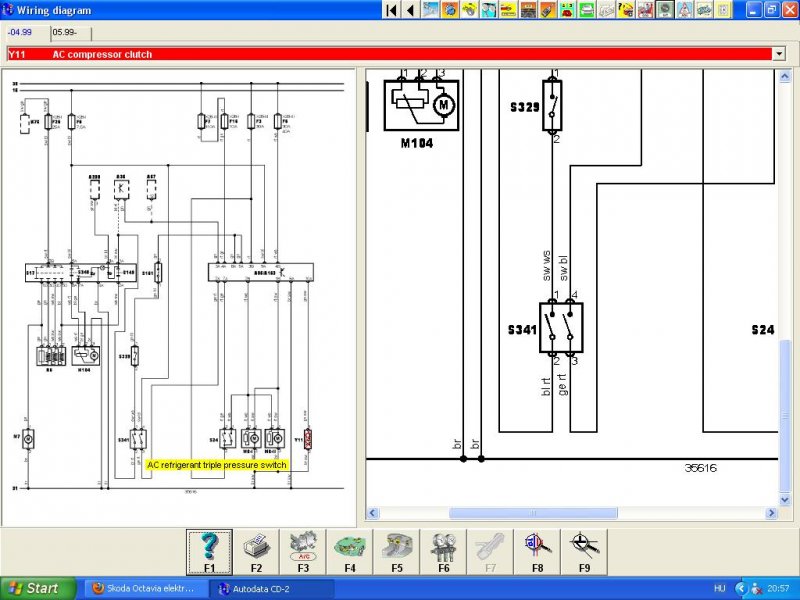Click diagram number 35616 in zoomed view
The image size is (800, 600).
pyautogui.click(x=701, y=467)
